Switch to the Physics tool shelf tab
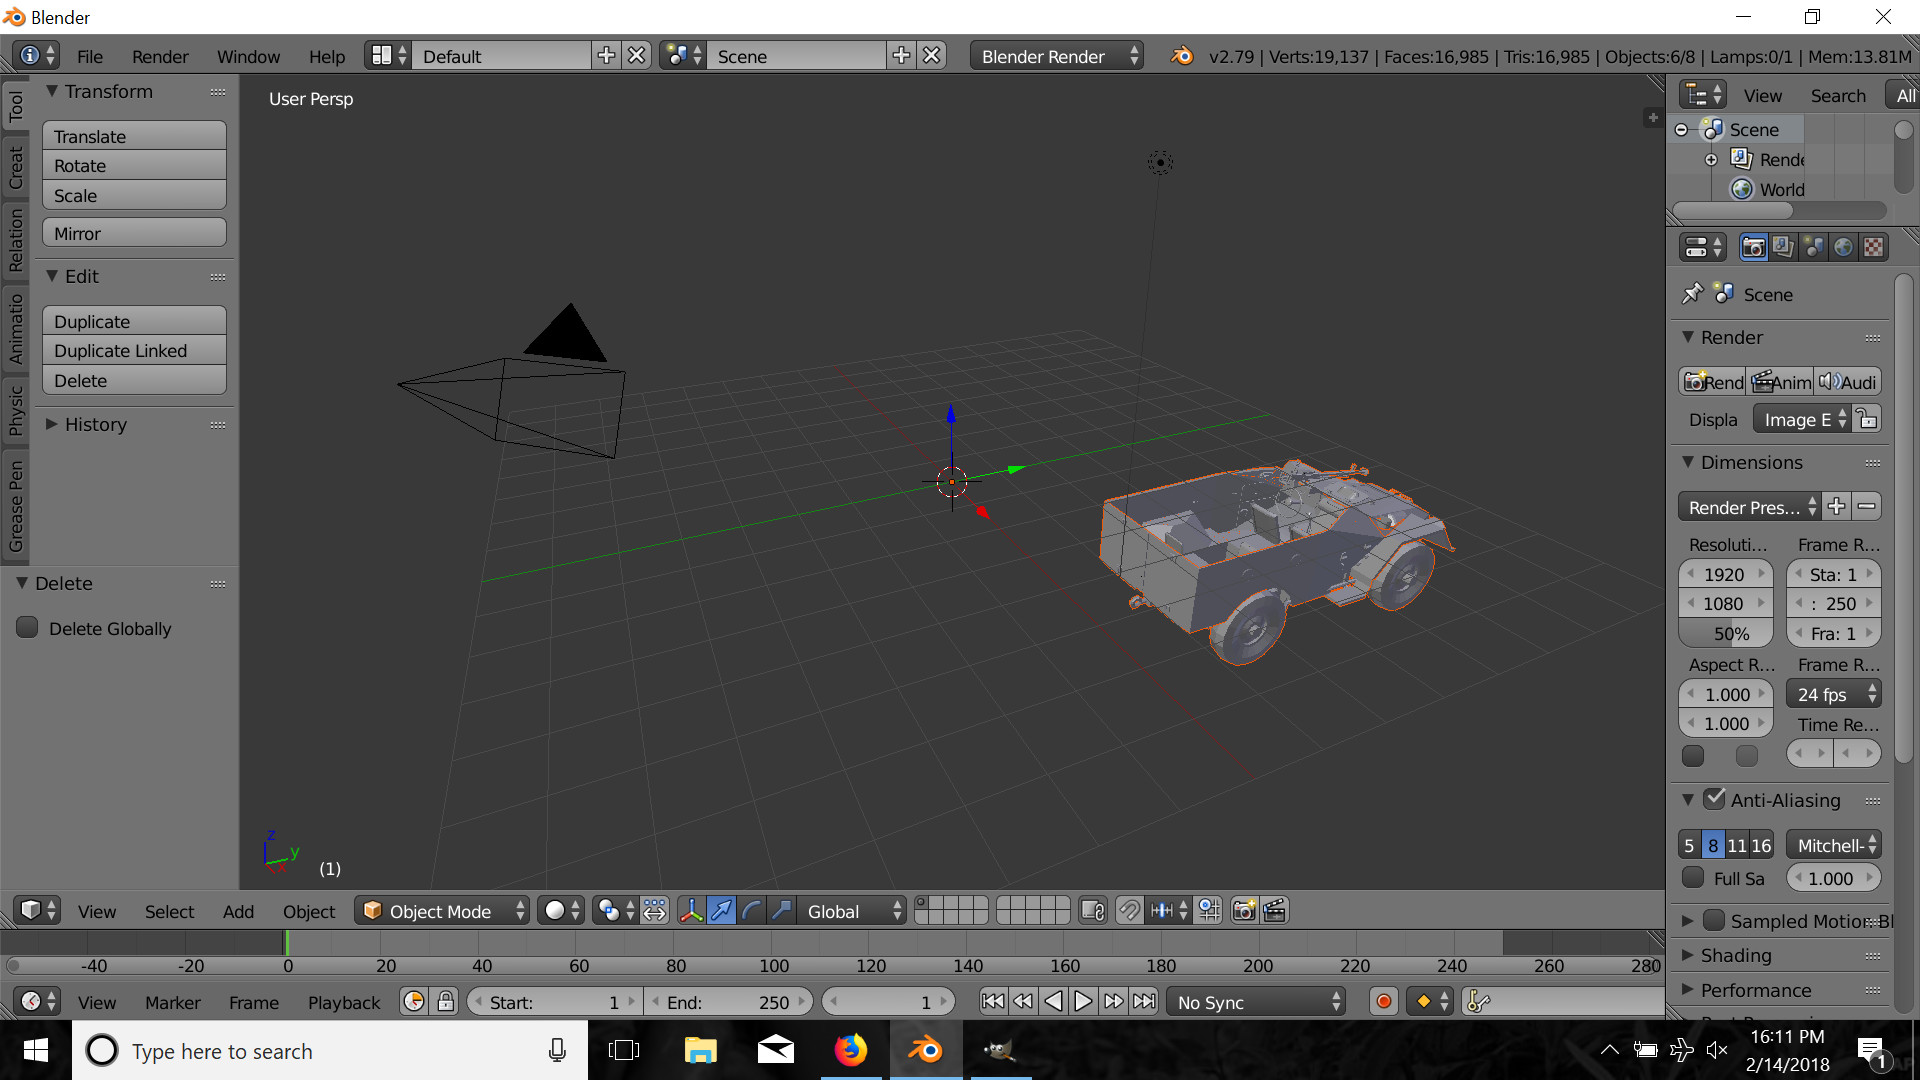1920x1080 pixels. point(16,410)
